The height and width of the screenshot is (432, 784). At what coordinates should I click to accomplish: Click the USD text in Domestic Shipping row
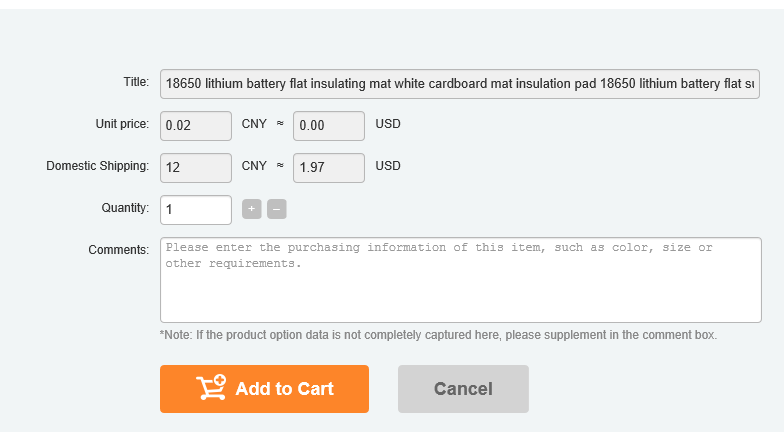pos(388,166)
